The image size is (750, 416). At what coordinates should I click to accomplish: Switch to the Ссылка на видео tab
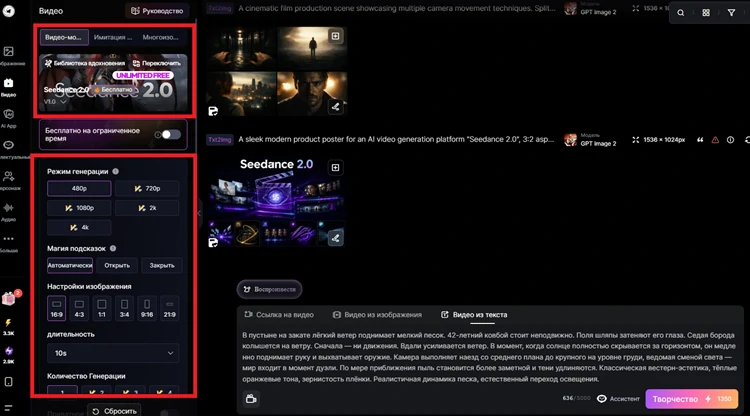(x=279, y=315)
